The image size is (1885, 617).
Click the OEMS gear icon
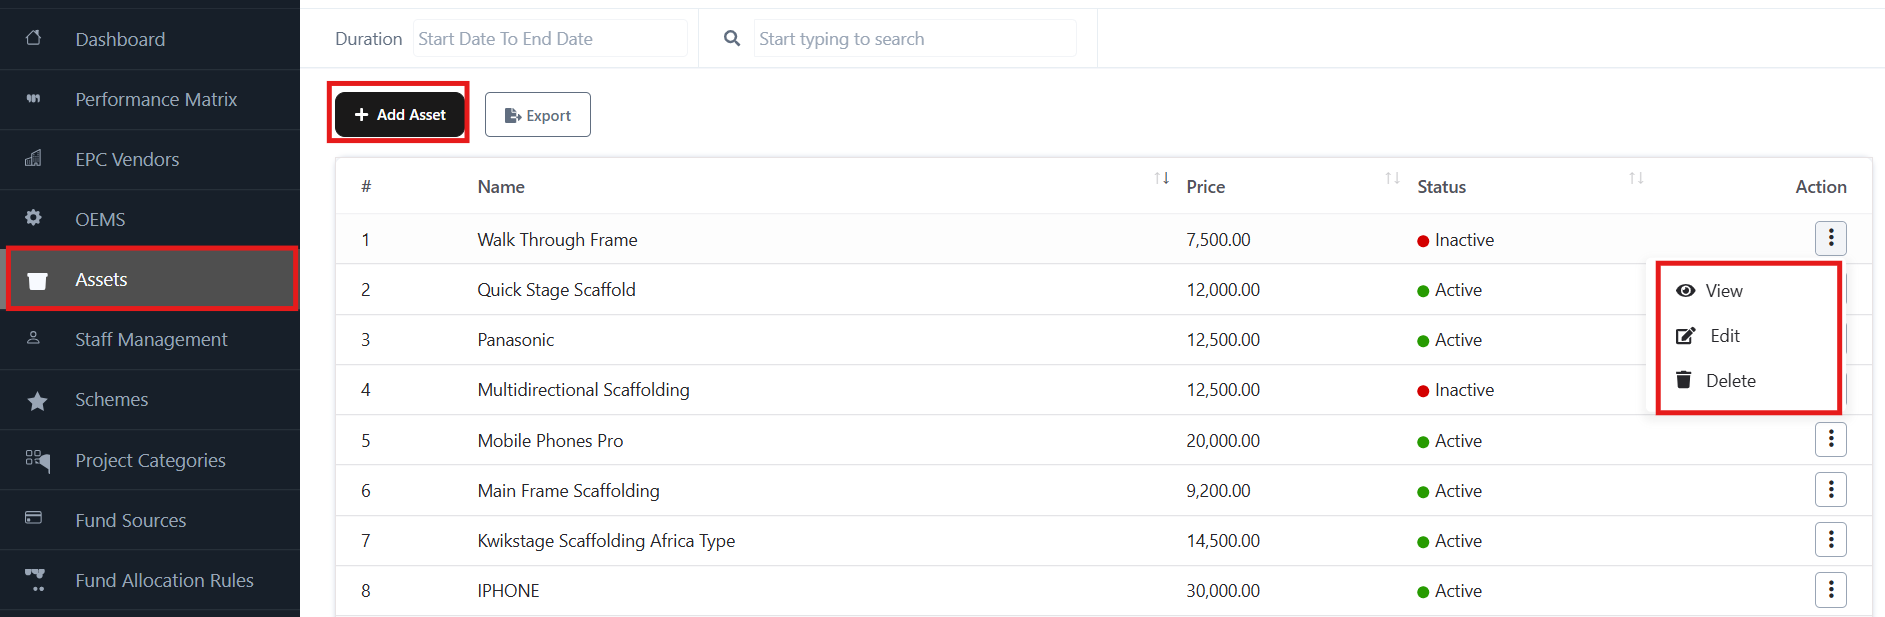pyautogui.click(x=34, y=218)
